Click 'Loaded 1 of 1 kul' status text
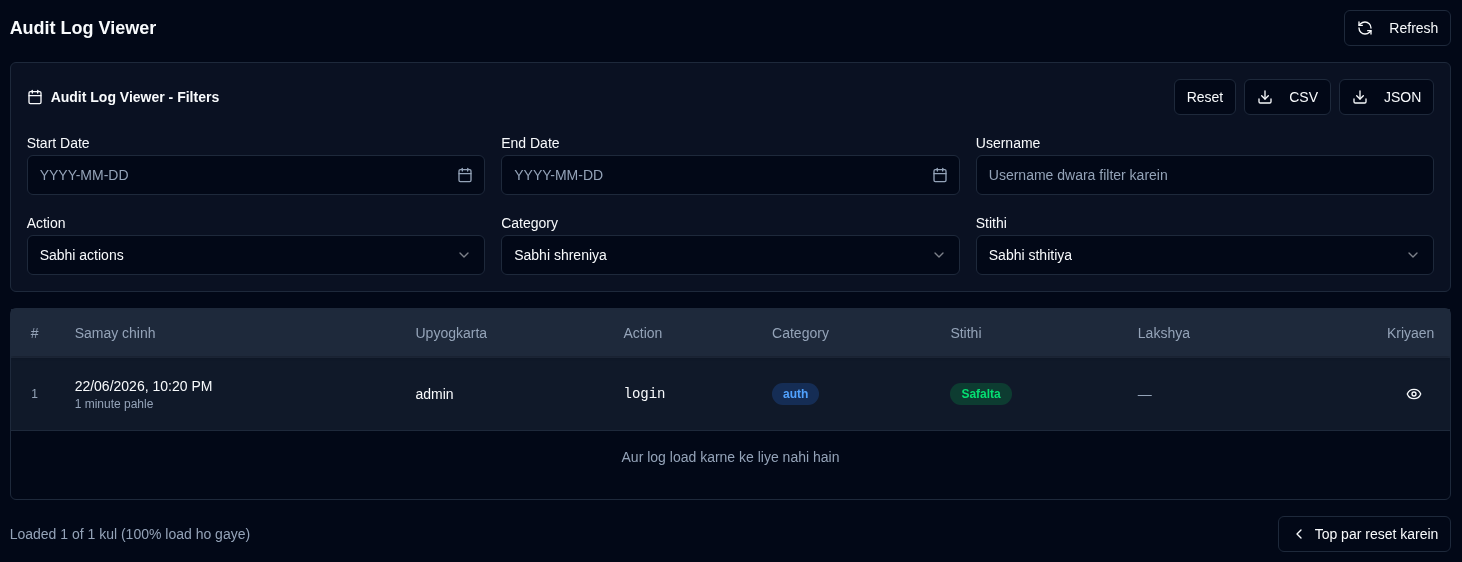Viewport: 1462px width, 562px height. [130, 534]
